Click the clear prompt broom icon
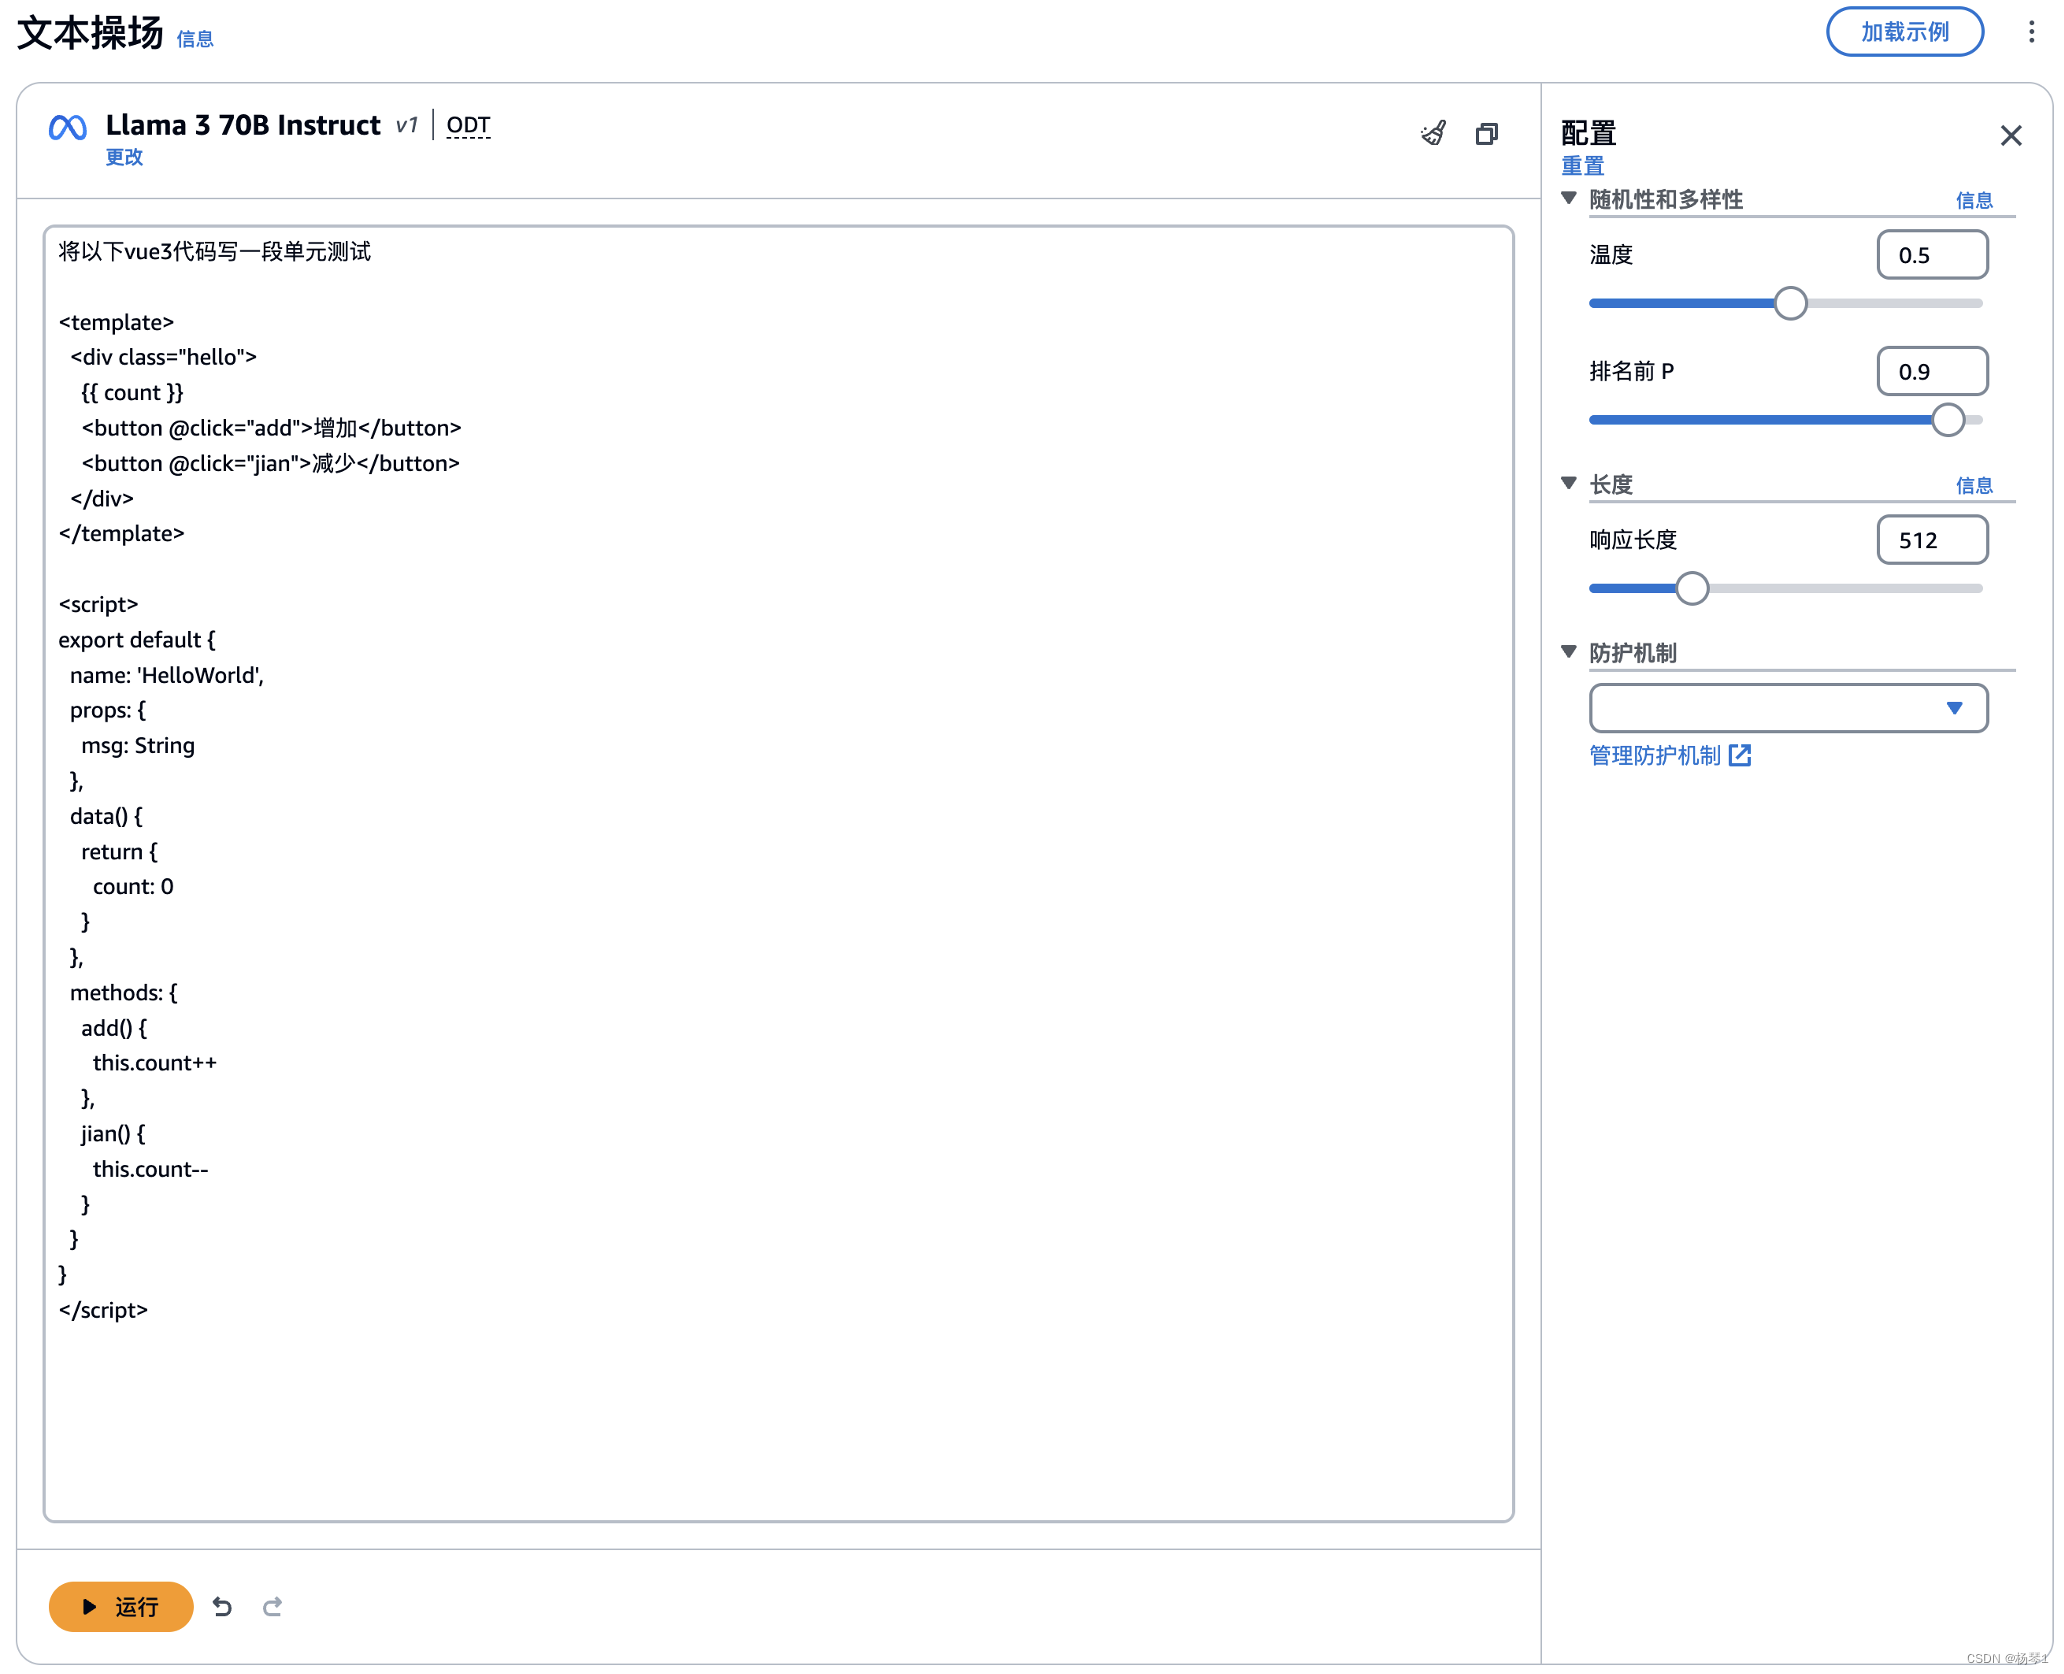This screenshot has width=2064, height=1674. [1433, 134]
